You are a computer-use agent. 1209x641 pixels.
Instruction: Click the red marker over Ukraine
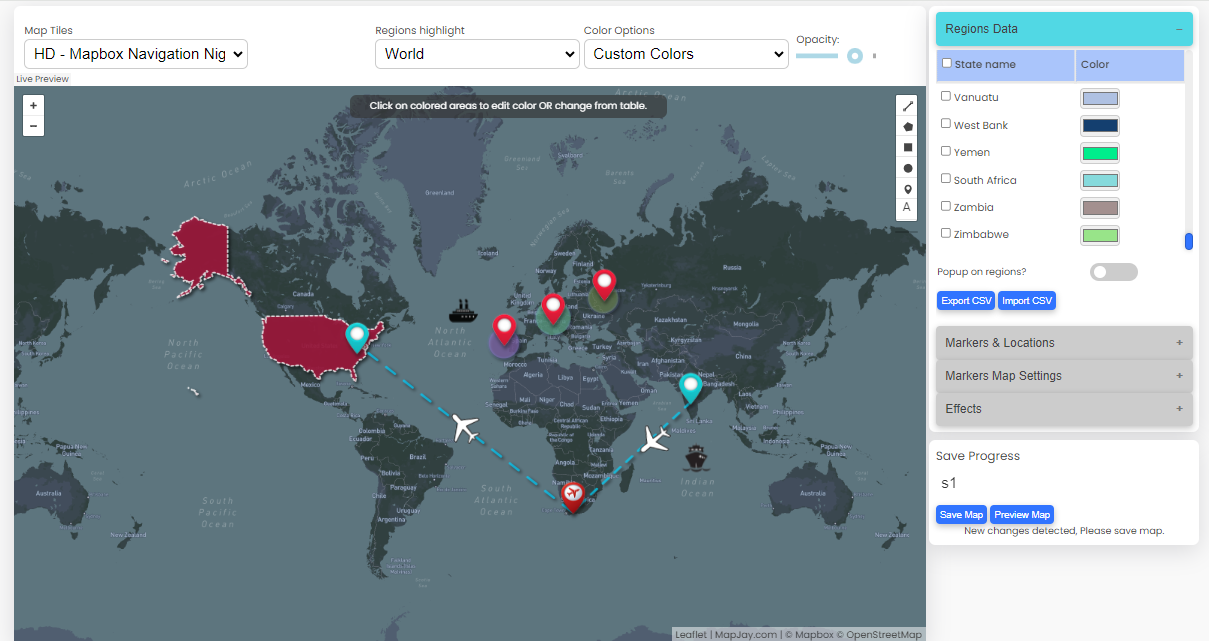click(603, 285)
